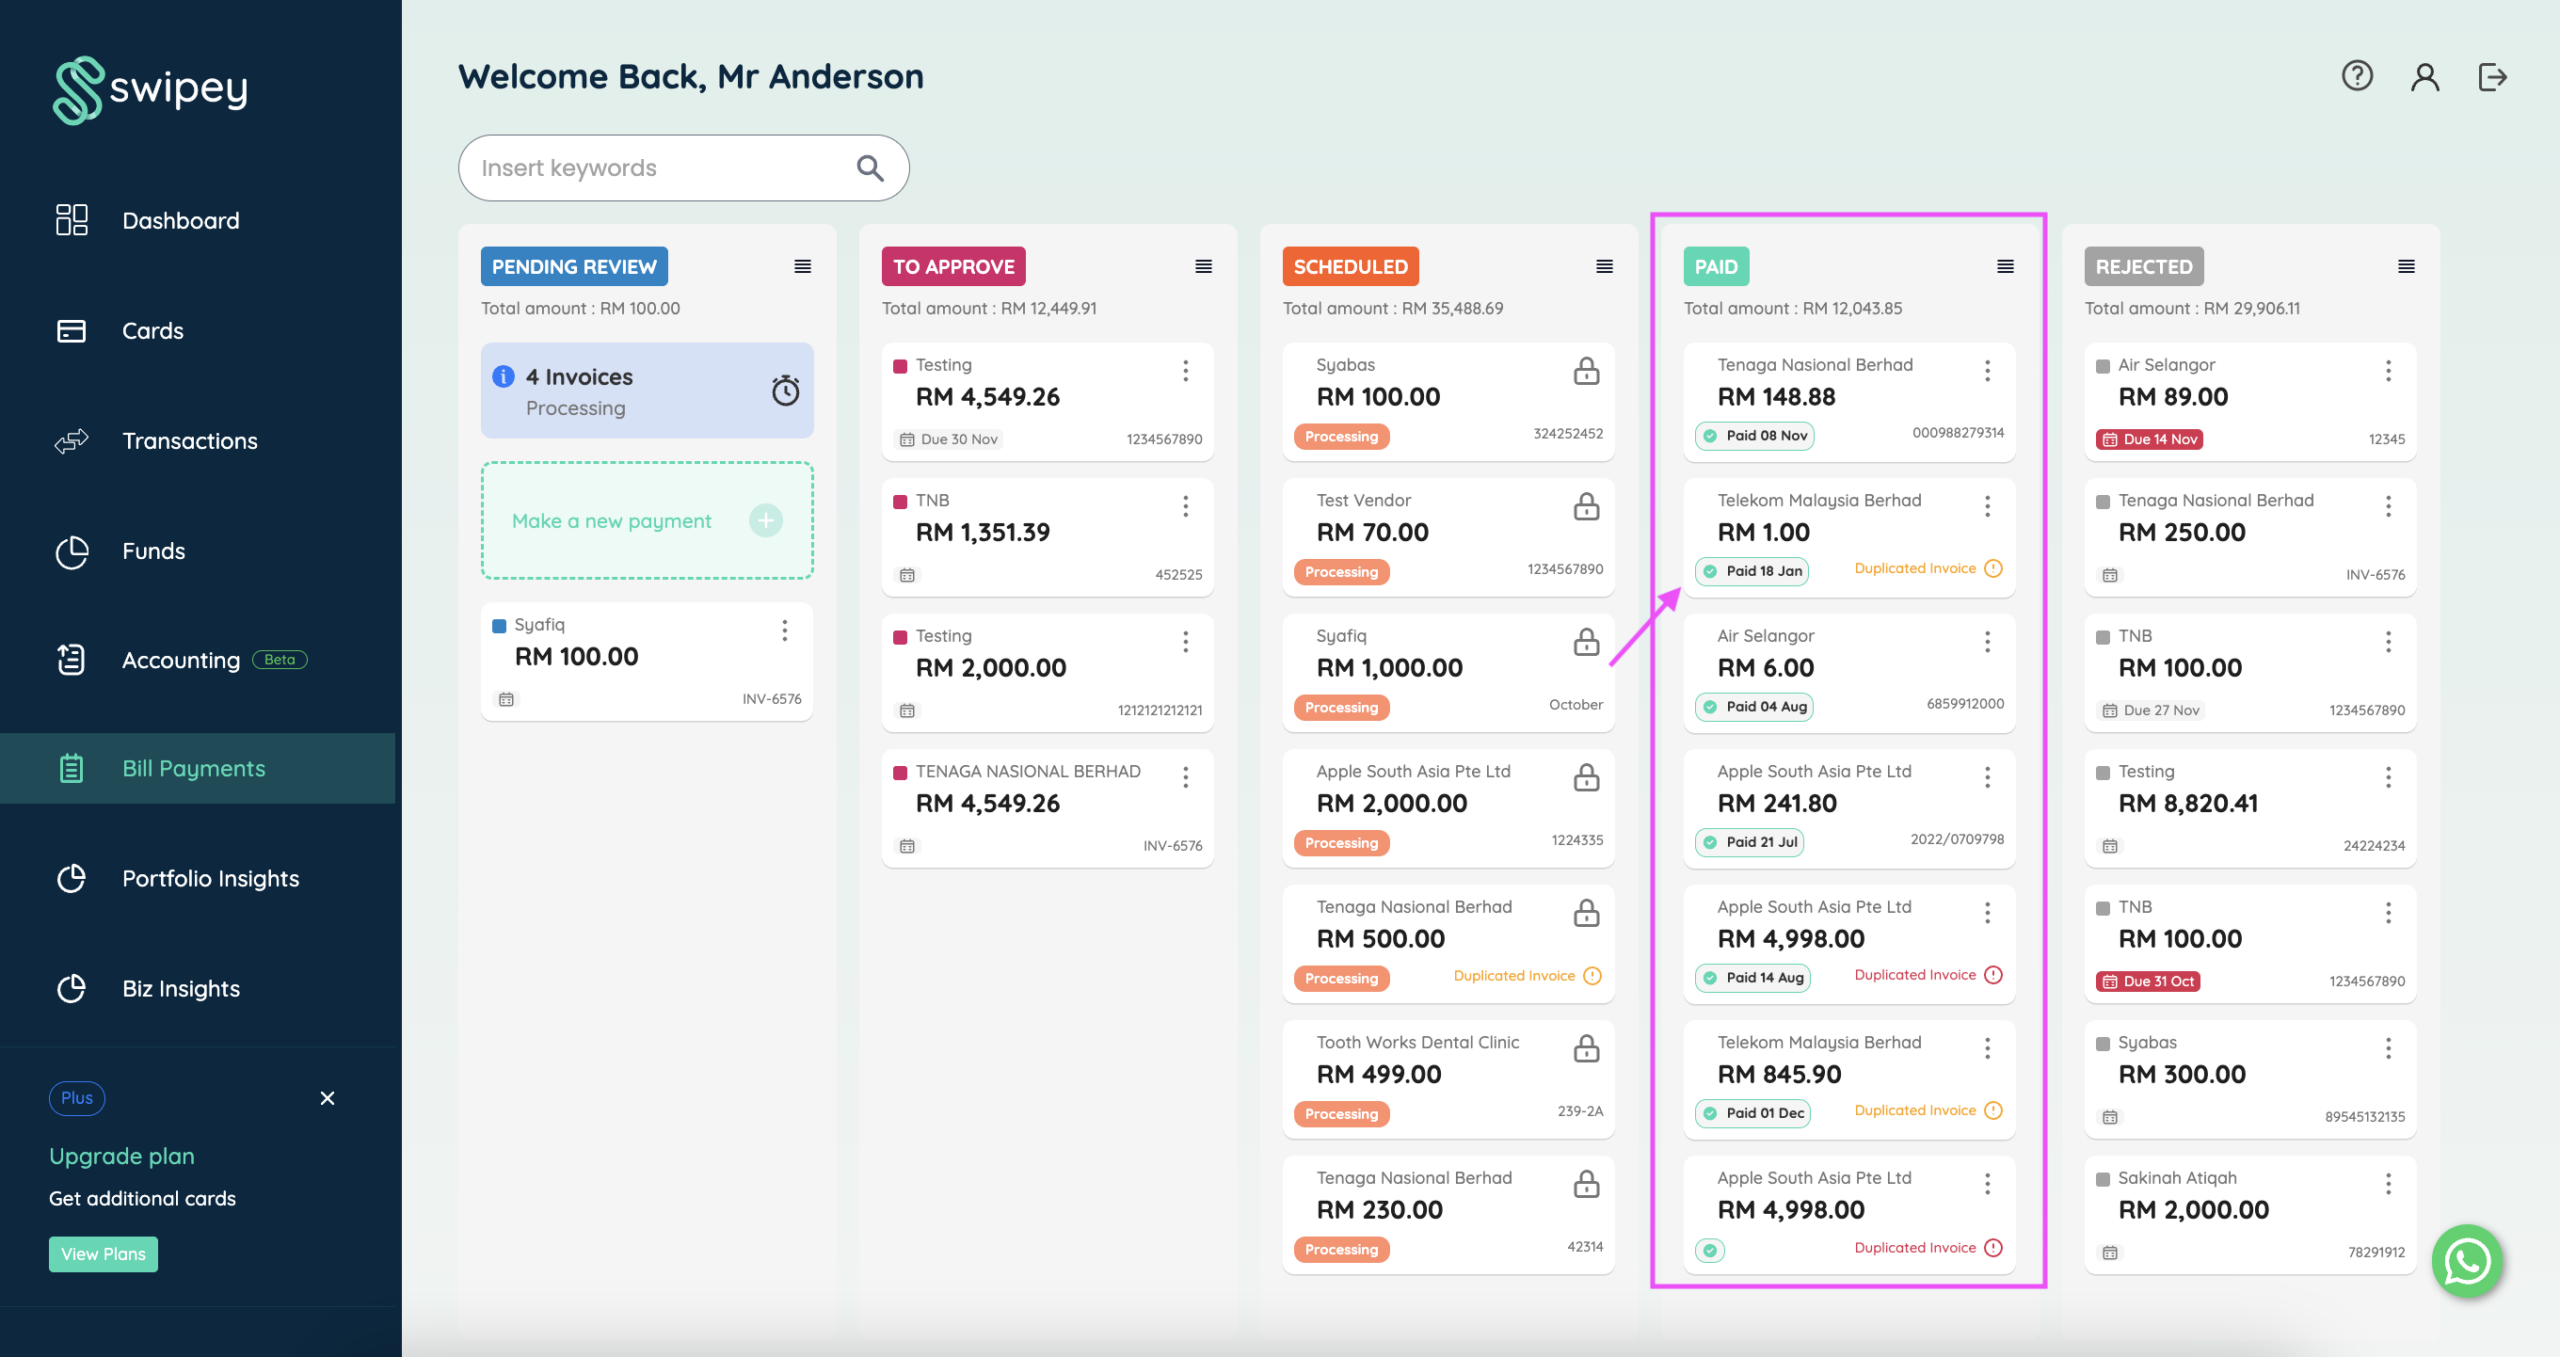The image size is (2560, 1357).
Task: Click Duplicated Invoice warning on Telekom RM 1.00
Action: point(1928,568)
